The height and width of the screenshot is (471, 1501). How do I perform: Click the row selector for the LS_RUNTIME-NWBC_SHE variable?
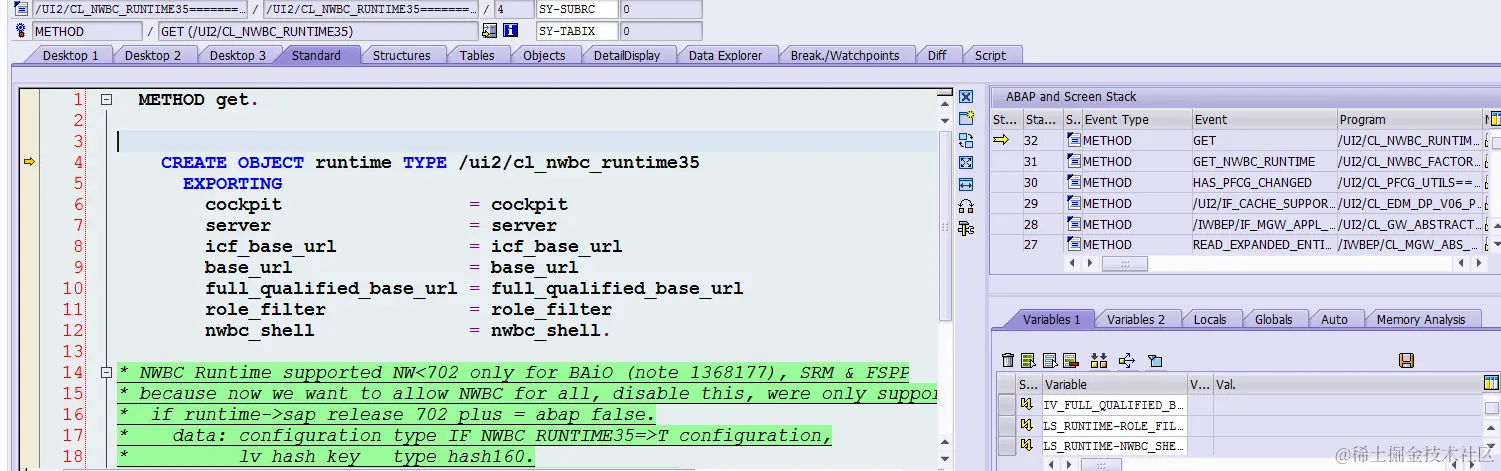tap(1006, 446)
